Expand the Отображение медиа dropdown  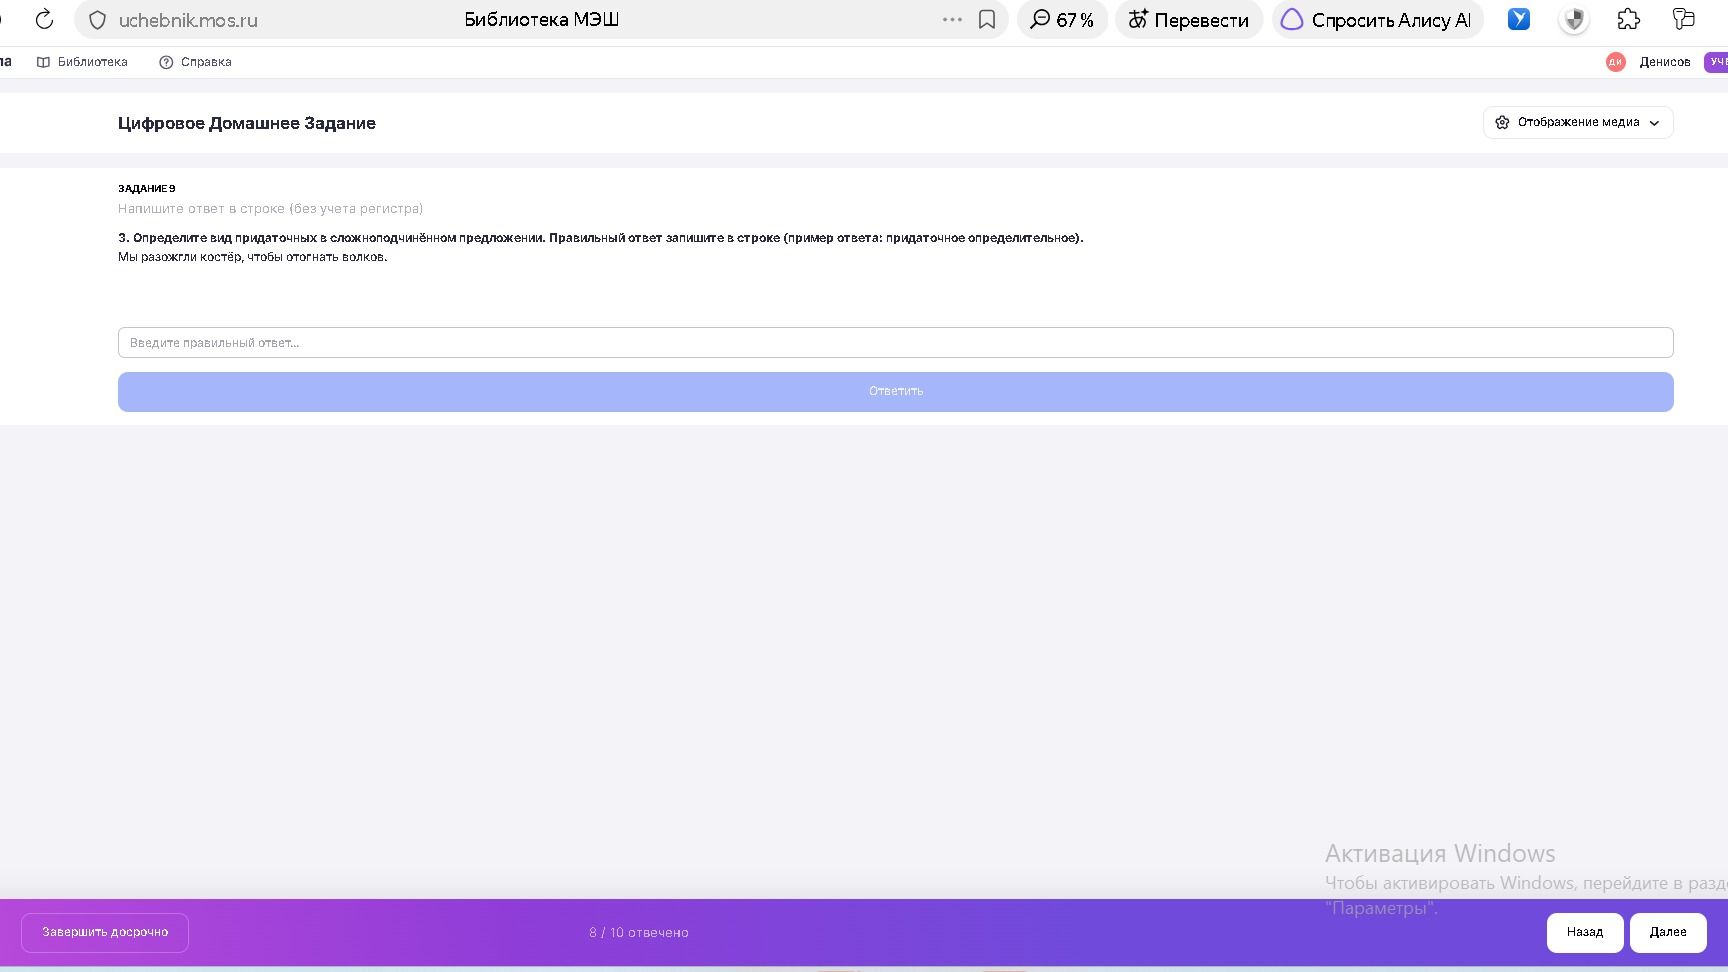(x=1578, y=122)
